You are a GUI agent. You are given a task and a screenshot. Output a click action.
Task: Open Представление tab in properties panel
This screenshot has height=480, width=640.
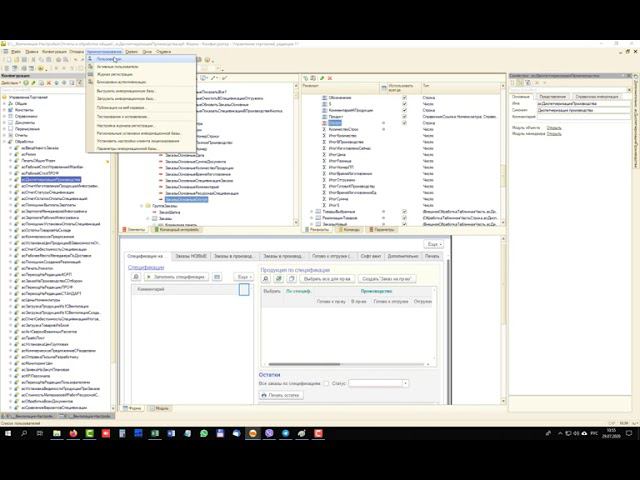tap(552, 97)
